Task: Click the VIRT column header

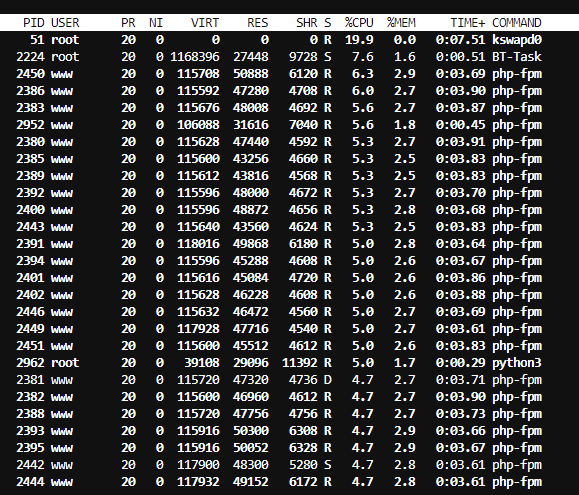Action: click(205, 23)
